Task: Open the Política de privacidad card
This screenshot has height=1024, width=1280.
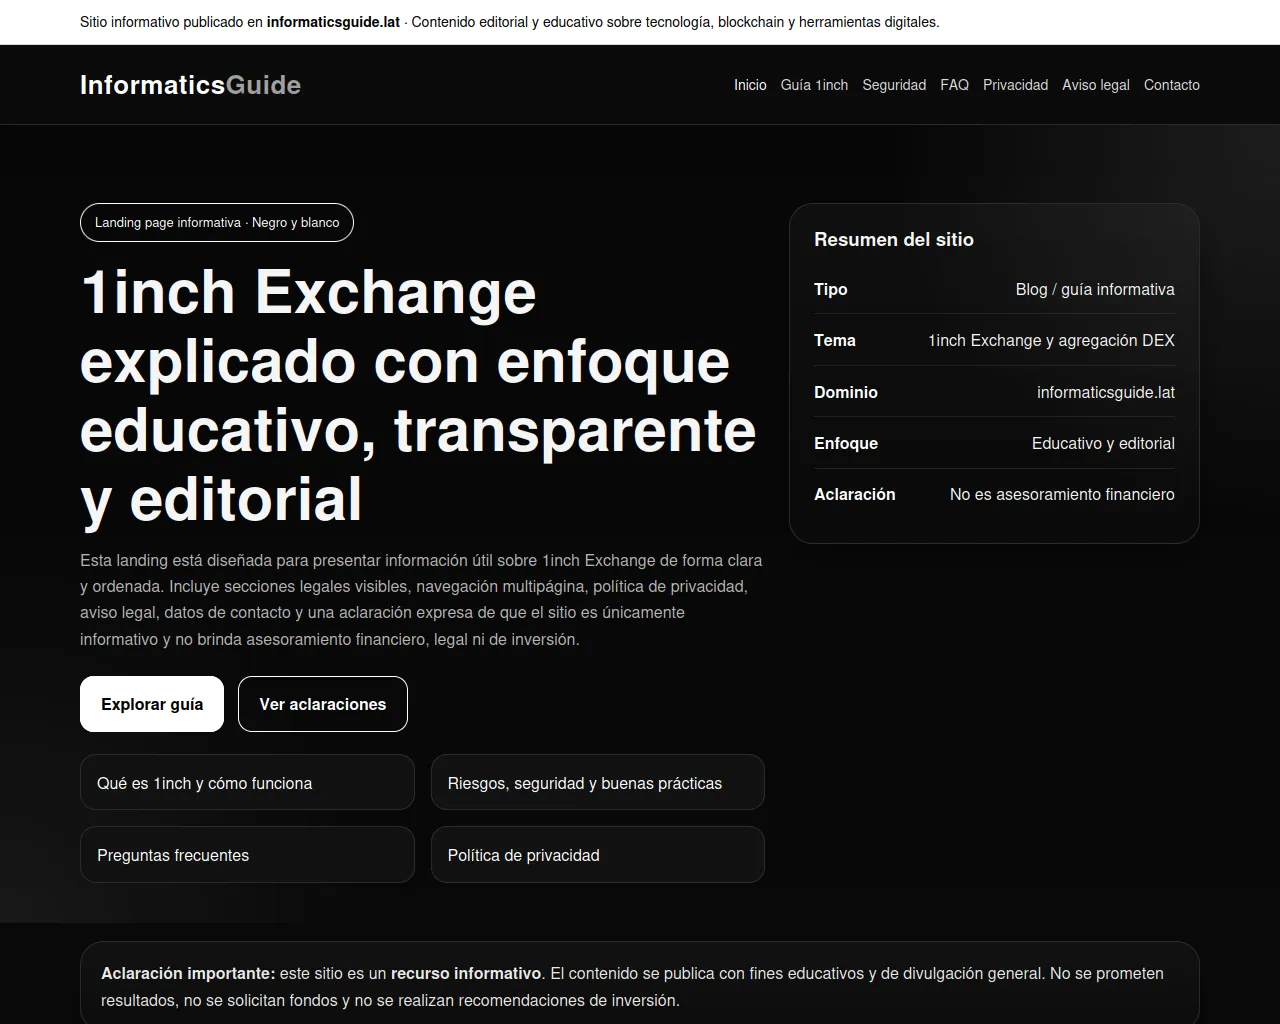Action: pos(598,854)
